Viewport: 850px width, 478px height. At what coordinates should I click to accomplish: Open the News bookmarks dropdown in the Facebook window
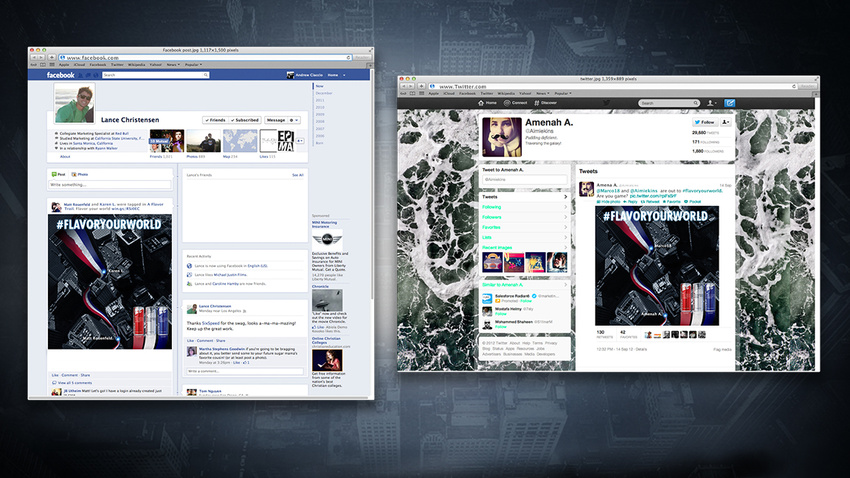click(x=173, y=64)
